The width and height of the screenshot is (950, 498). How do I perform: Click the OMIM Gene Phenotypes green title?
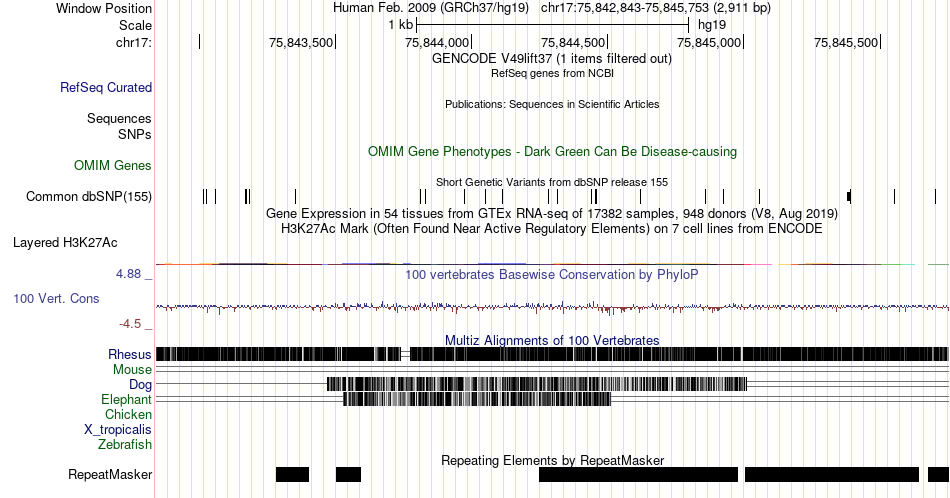point(552,151)
